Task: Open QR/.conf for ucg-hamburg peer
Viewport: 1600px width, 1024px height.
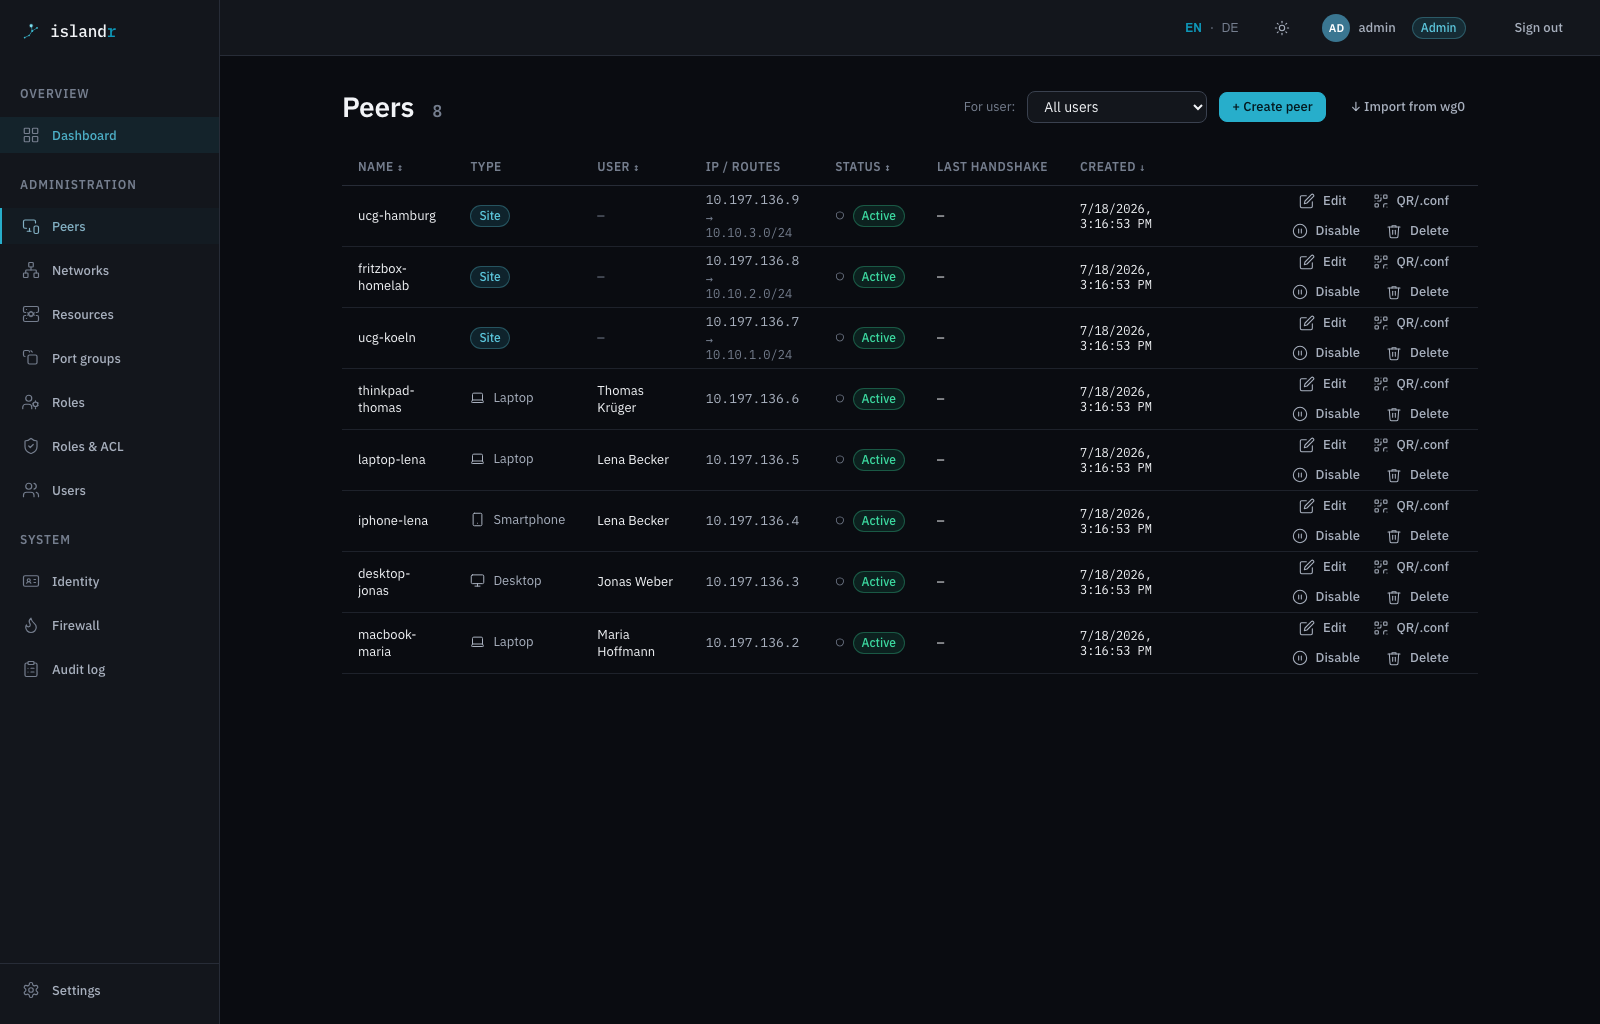Action: click(1411, 201)
